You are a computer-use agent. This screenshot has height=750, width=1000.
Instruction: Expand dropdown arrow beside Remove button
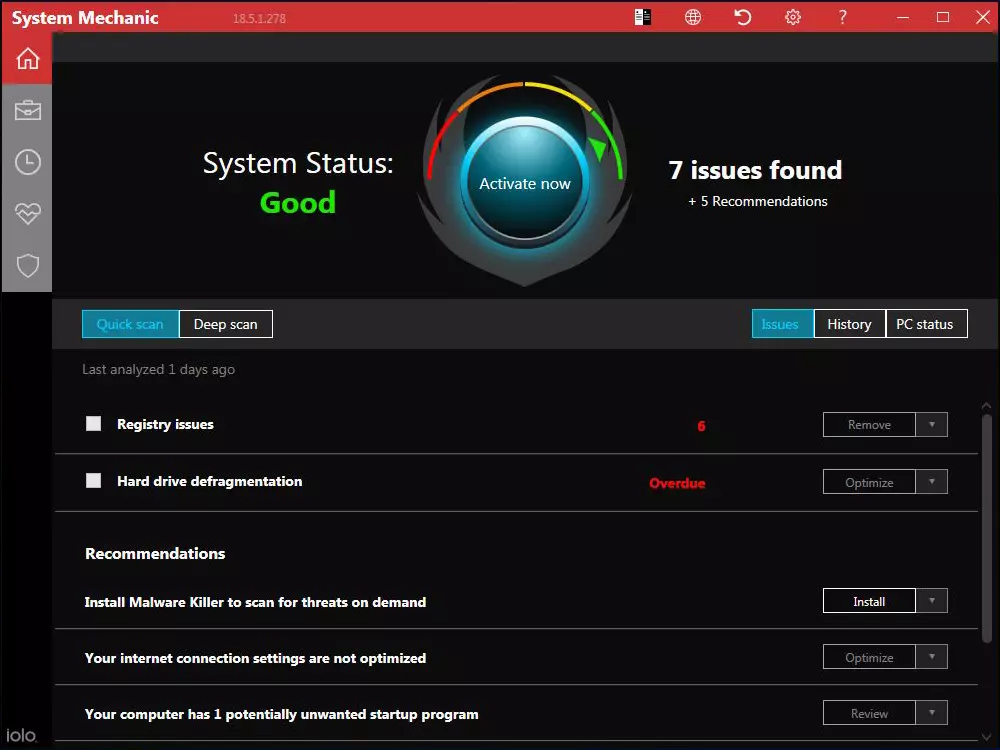coord(932,425)
